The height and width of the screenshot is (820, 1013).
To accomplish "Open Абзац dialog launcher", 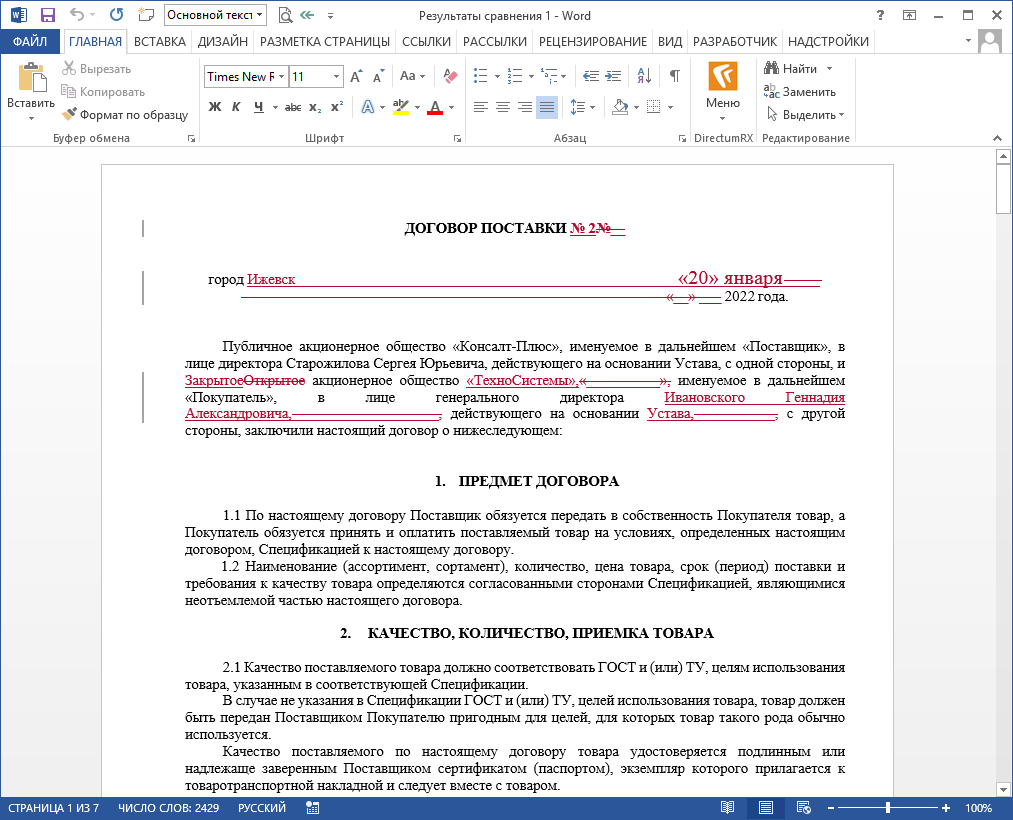I will pyautogui.click(x=682, y=138).
